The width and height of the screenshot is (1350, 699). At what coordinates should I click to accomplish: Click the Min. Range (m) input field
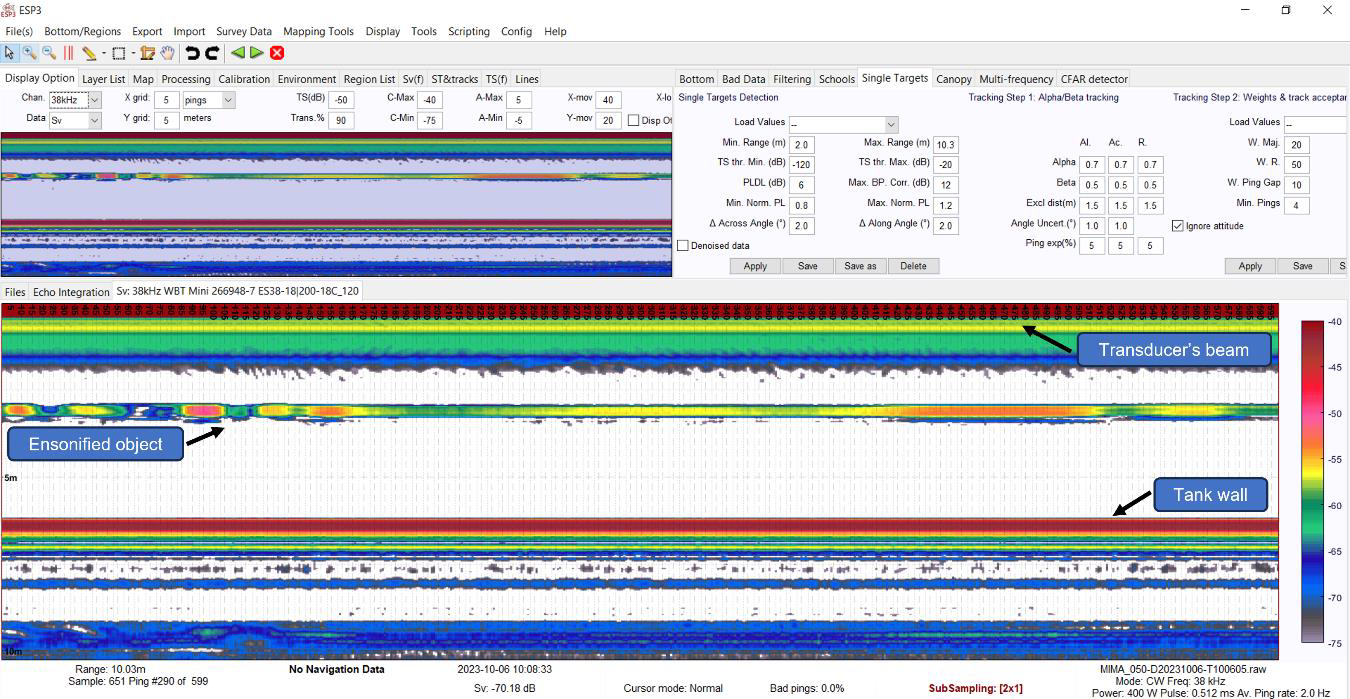pos(801,145)
